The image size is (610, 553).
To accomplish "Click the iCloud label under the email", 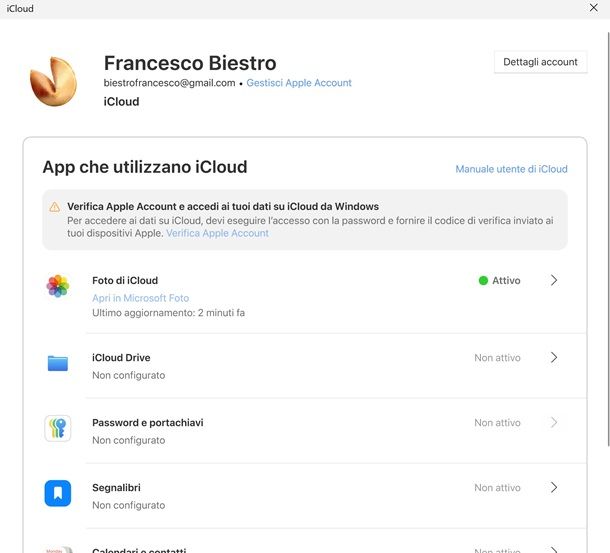I will (x=121, y=102).
